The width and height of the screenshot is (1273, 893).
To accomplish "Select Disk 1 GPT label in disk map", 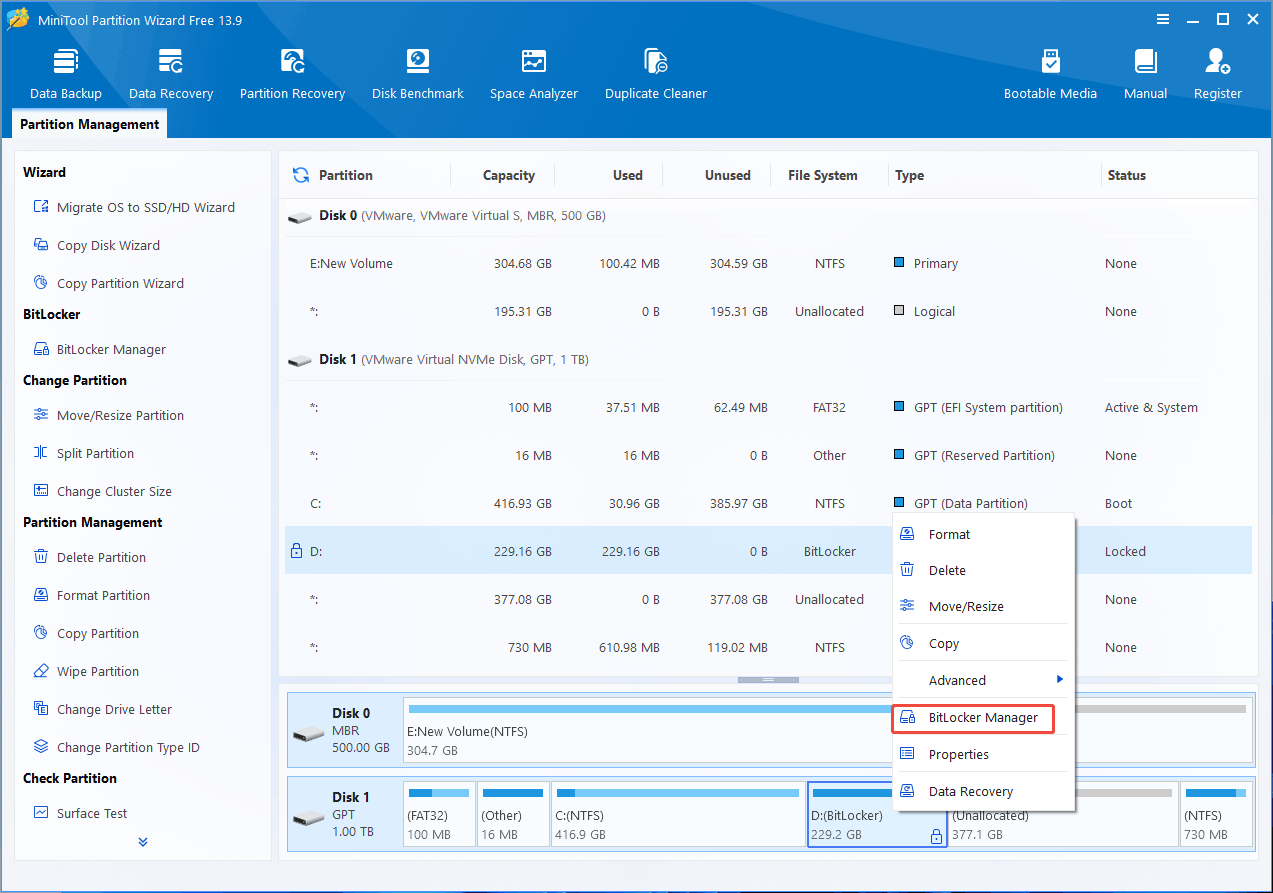I will coord(344,814).
